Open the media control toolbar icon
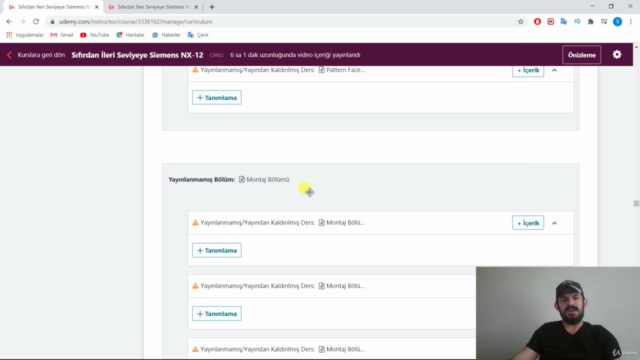Viewport: 640px width, 360px height. pyautogui.click(x=604, y=22)
